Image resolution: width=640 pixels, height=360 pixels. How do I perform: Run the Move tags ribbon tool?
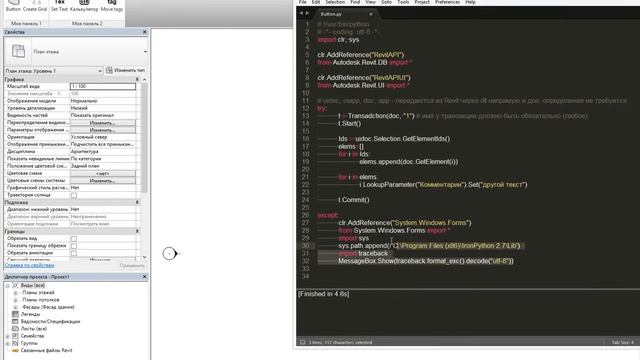[x=111, y=6]
